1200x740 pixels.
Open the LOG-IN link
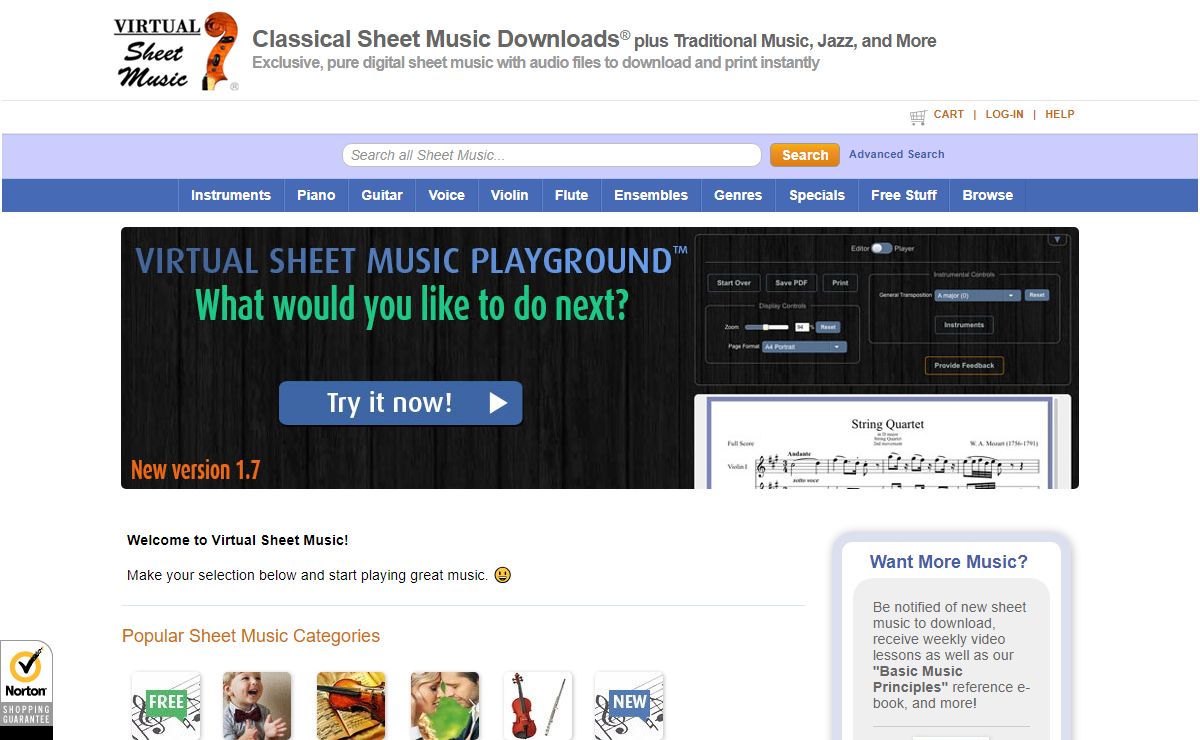point(1005,114)
